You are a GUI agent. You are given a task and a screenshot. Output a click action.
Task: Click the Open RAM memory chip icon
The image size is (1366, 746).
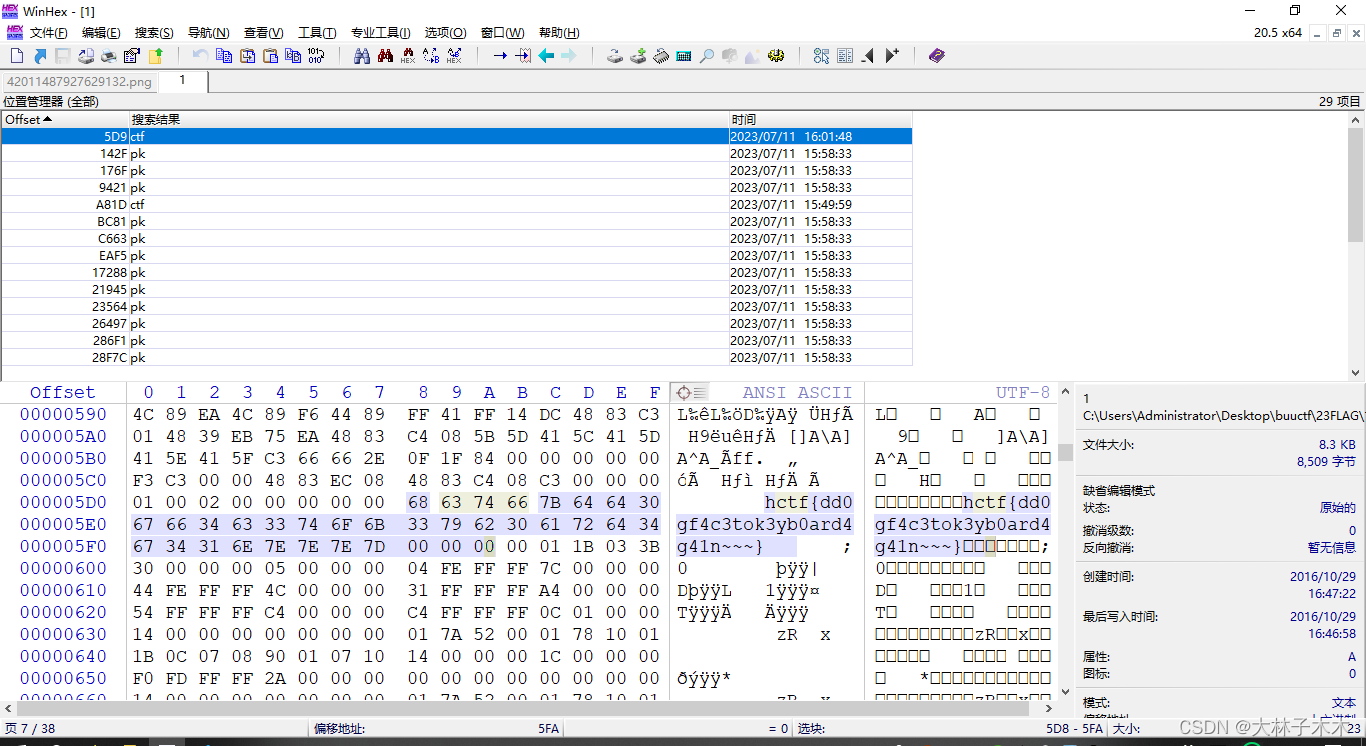click(661, 56)
